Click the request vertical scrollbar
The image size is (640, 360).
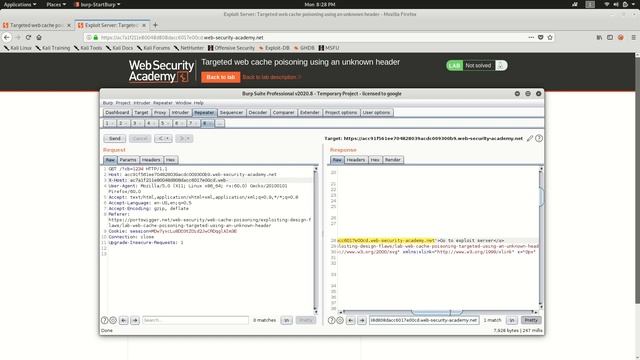coord(315,241)
